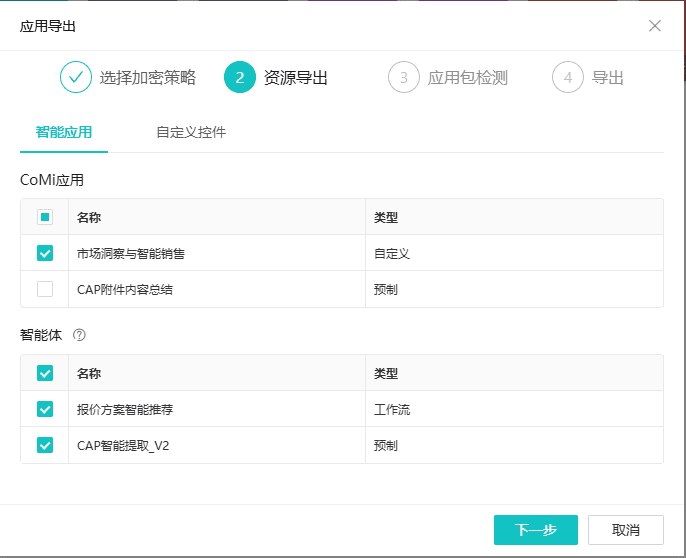Click the 智能体 section heading
Viewport: 686px width, 558px height.
coord(41,335)
